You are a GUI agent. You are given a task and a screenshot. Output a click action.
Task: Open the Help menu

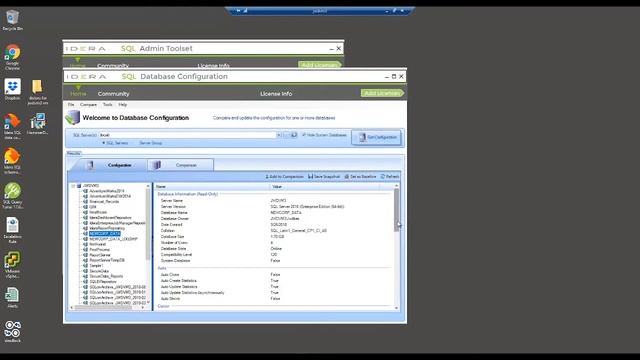point(122,105)
